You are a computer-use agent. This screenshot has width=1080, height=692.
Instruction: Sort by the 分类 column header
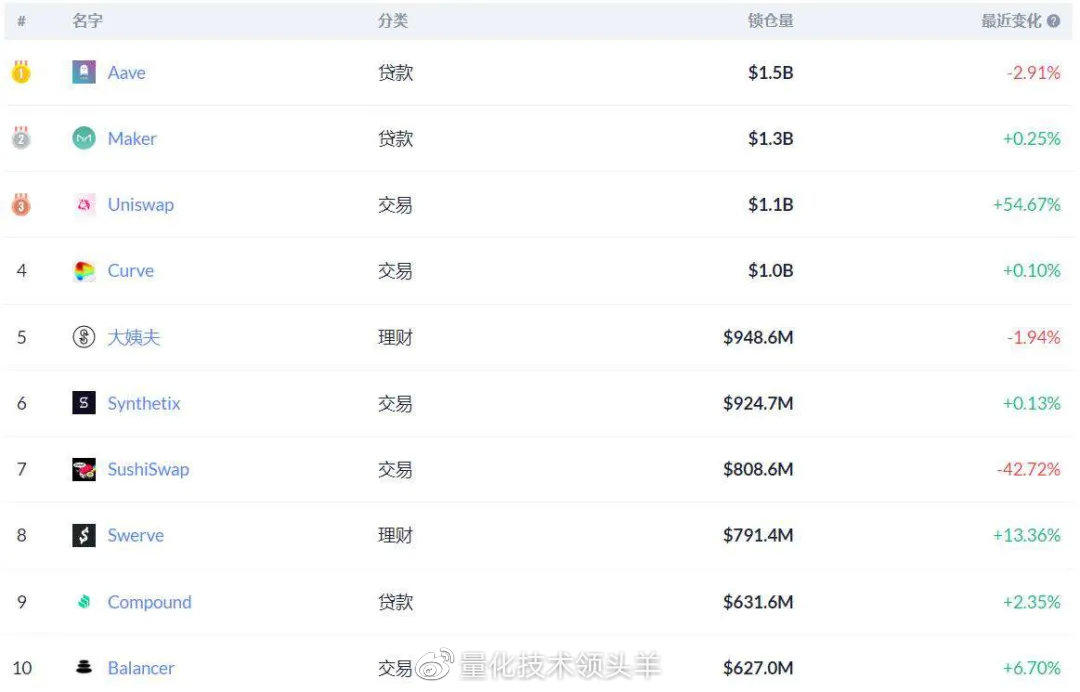point(393,21)
